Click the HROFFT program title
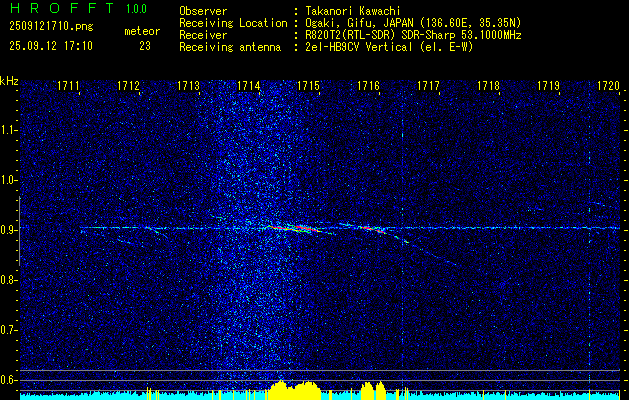This screenshot has width=629, height=400. 61,8
